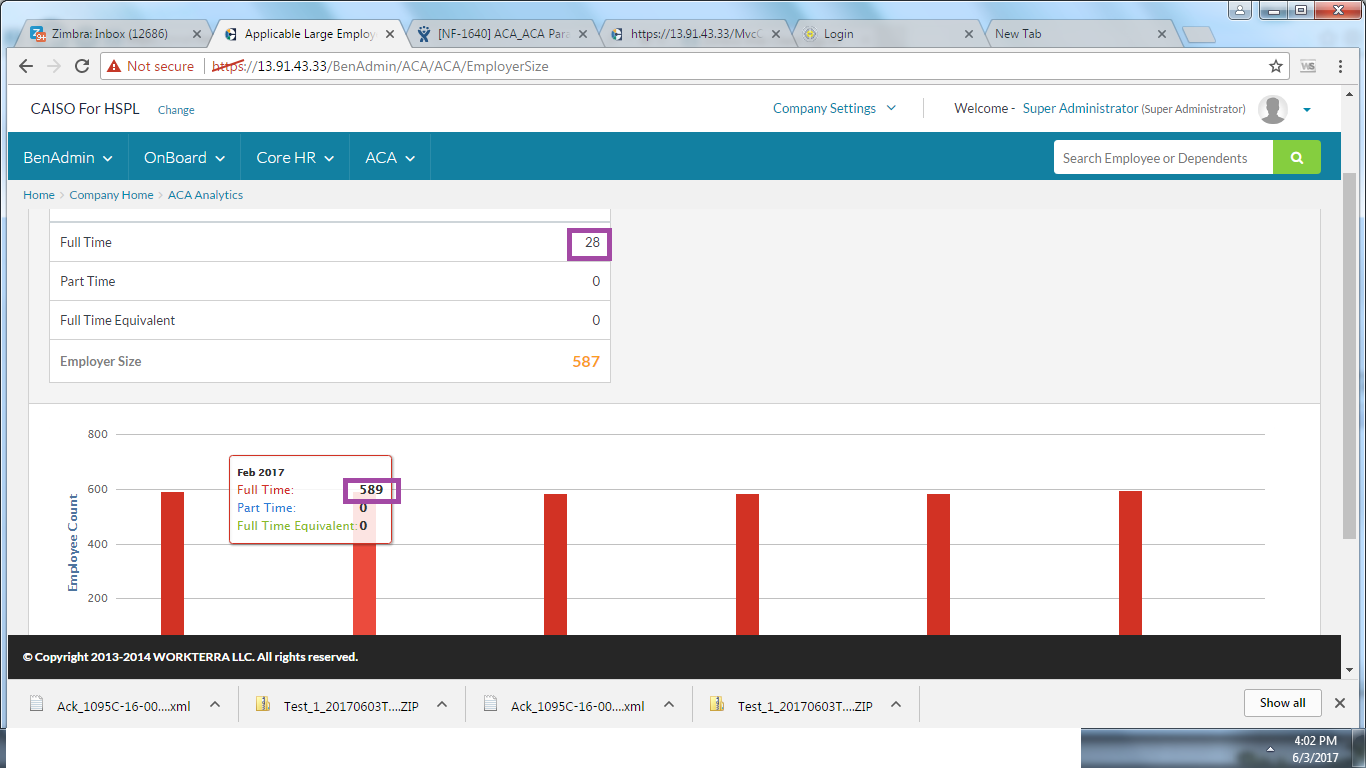Screen dimensions: 1366x768
Task: Click the Show all downloads button
Action: [x=1282, y=703]
